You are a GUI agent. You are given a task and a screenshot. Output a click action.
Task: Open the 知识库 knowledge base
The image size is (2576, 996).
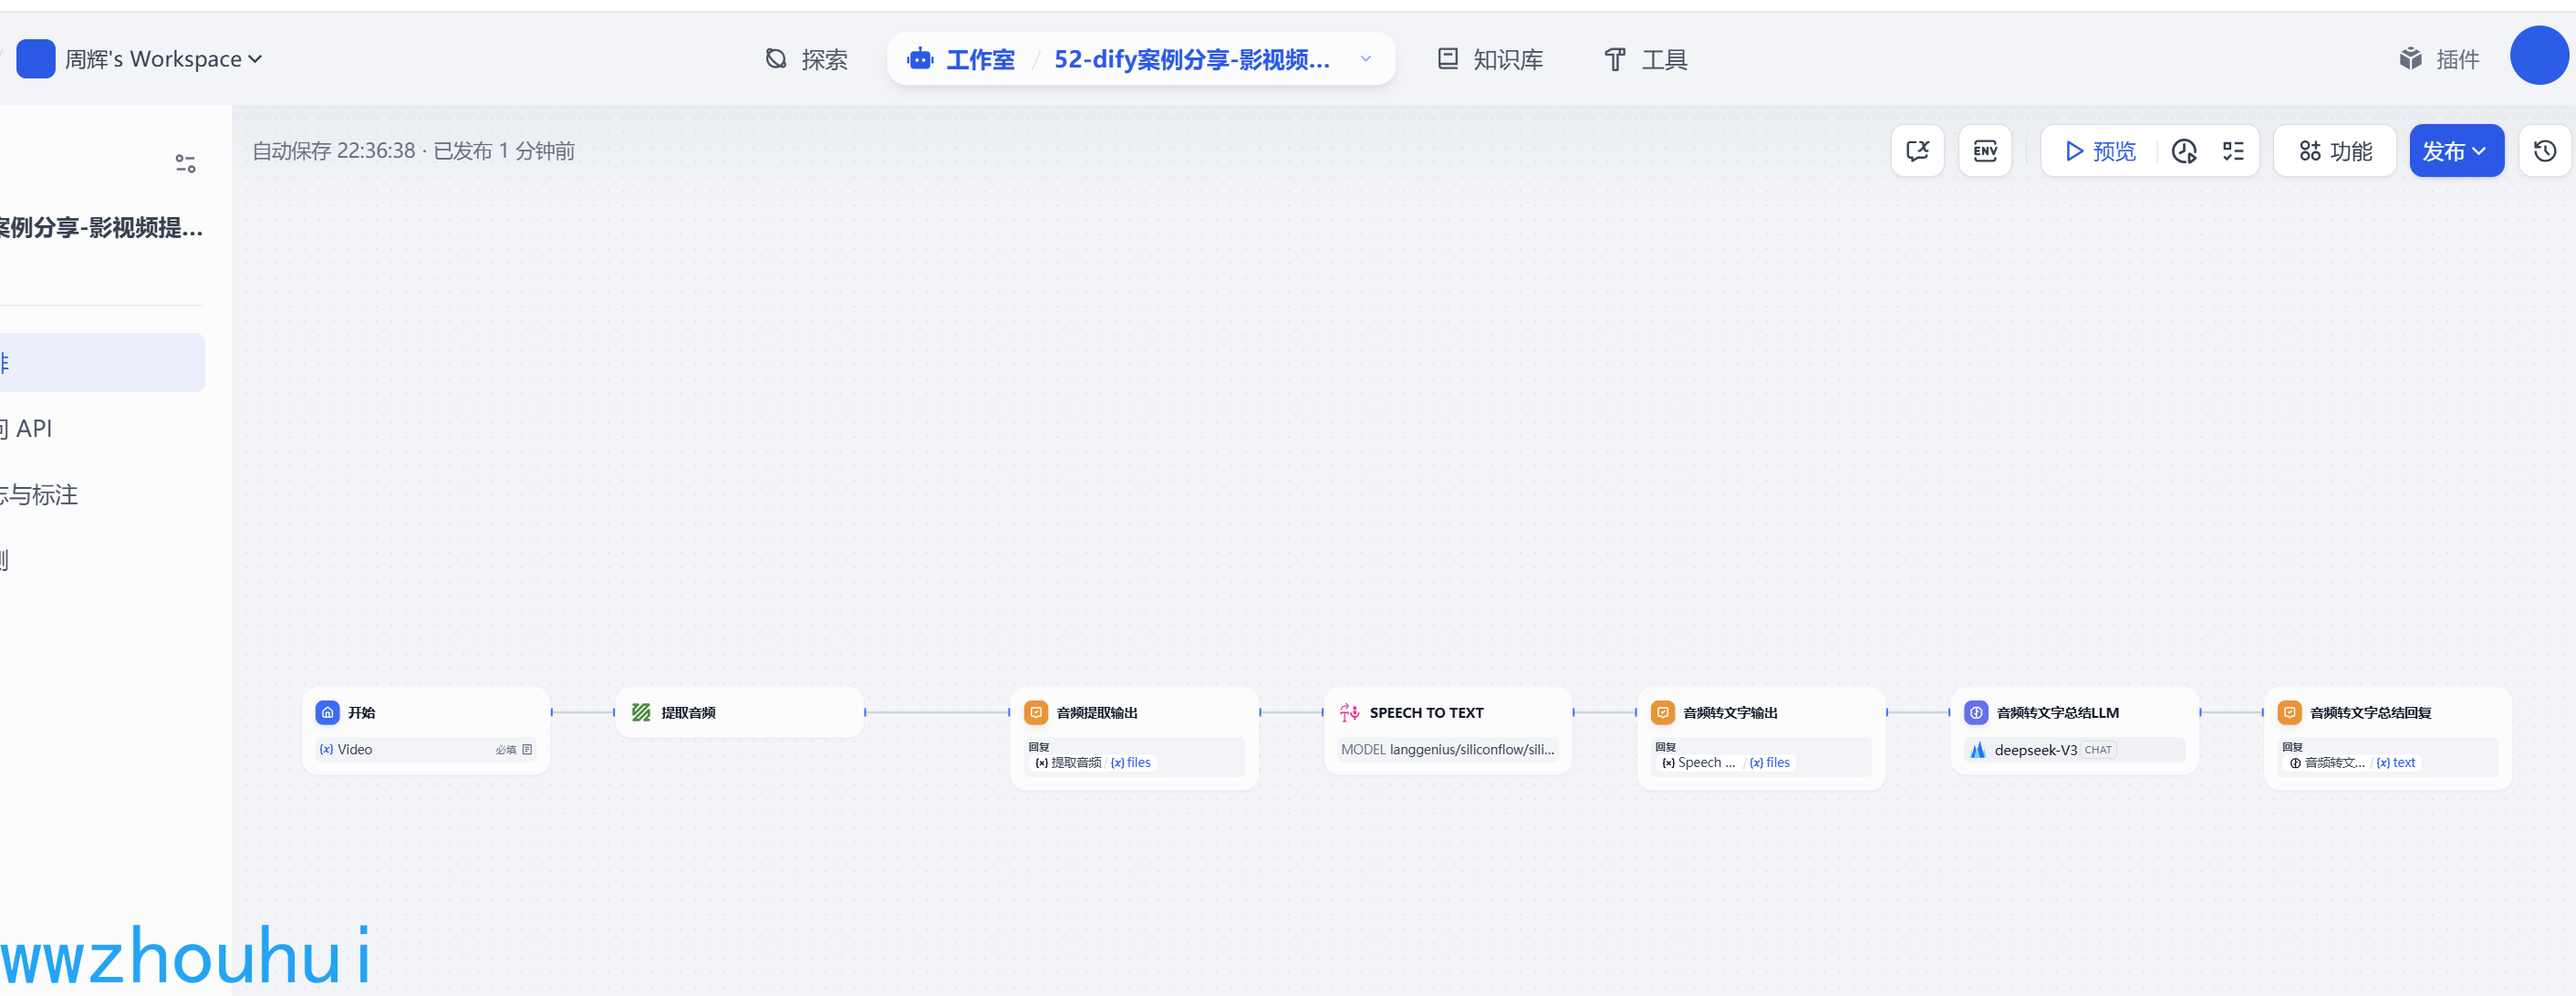[x=1489, y=59]
